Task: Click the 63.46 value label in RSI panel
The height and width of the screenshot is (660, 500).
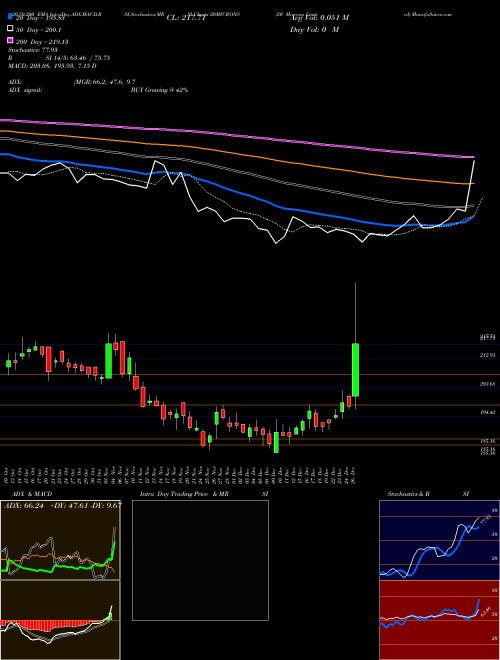Action: 486,611
